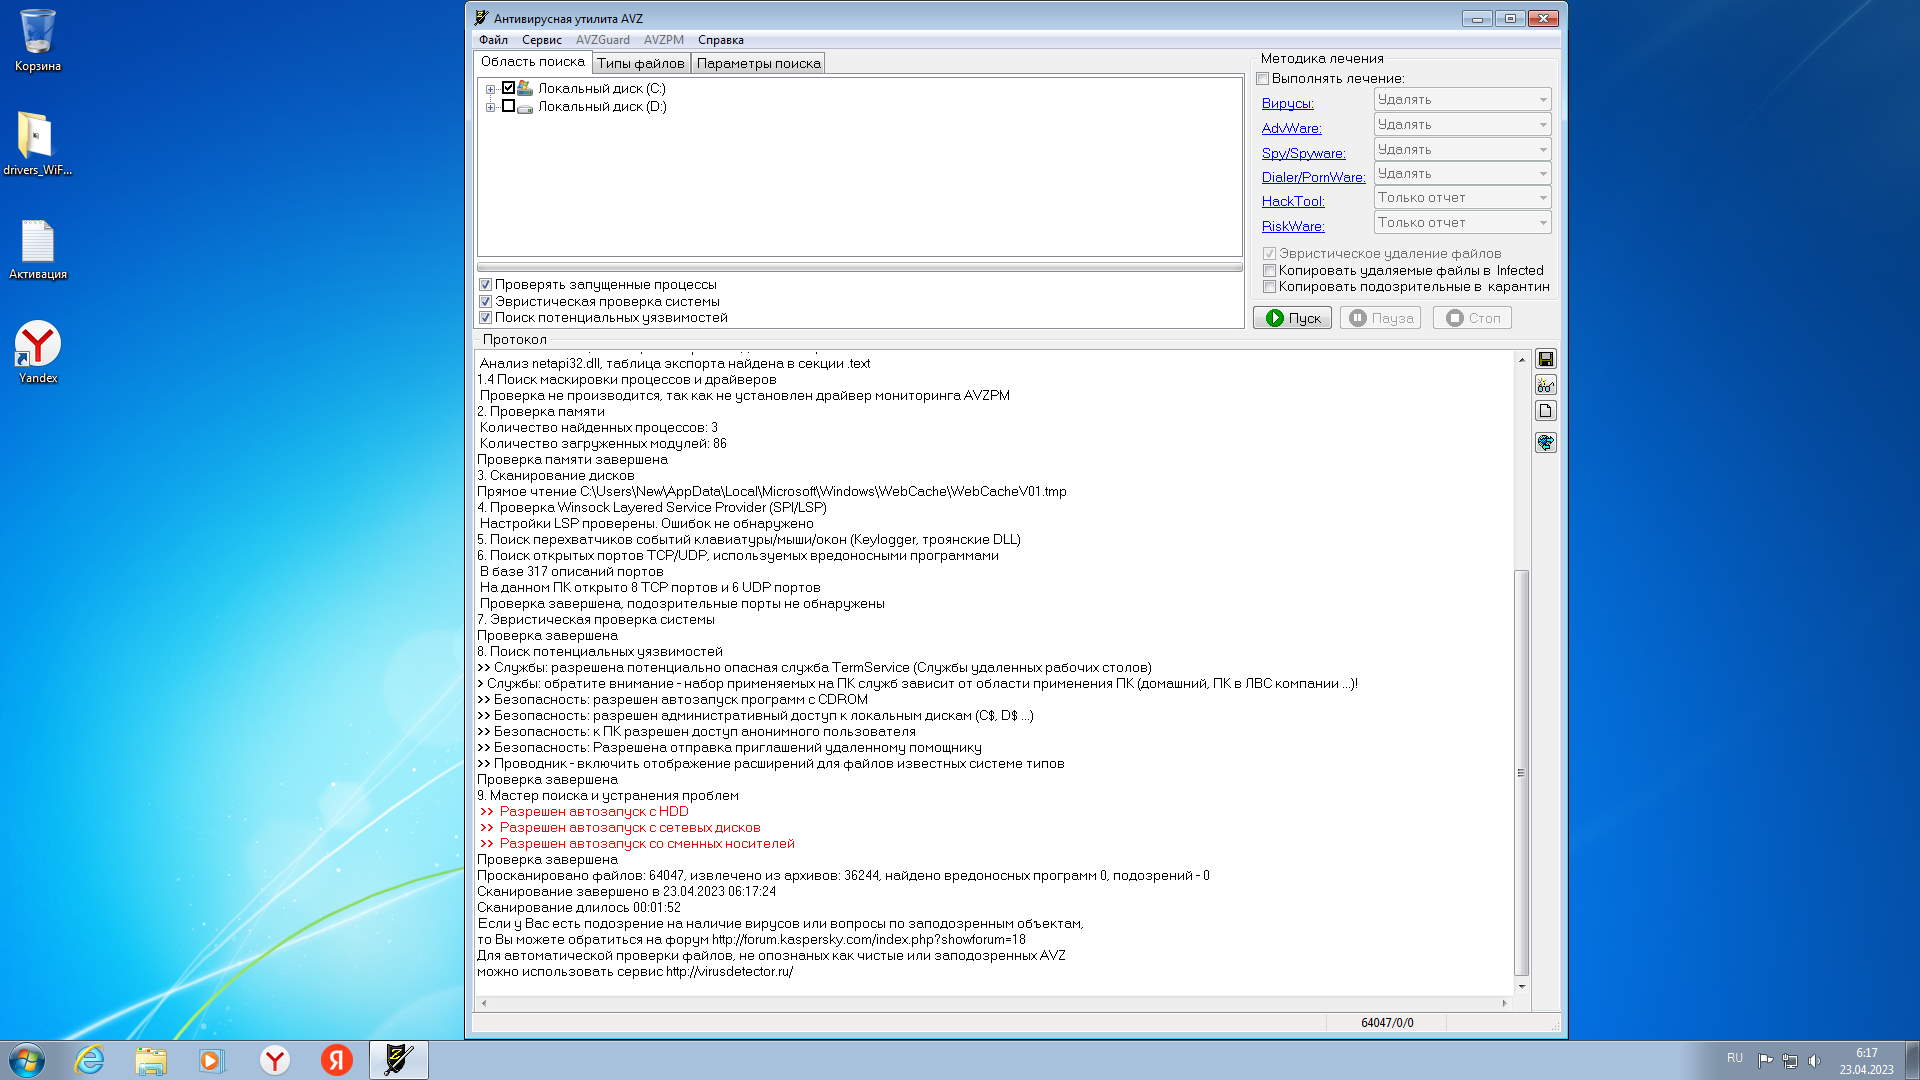Click the blank page clear protocol icon

[1545, 411]
